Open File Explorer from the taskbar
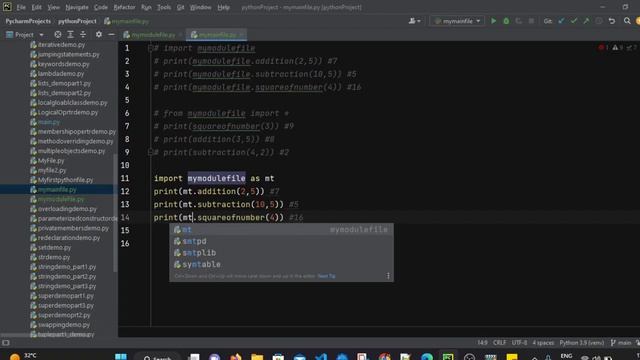Viewport: 640px width, 360px height. pyautogui.click(x=257, y=357)
